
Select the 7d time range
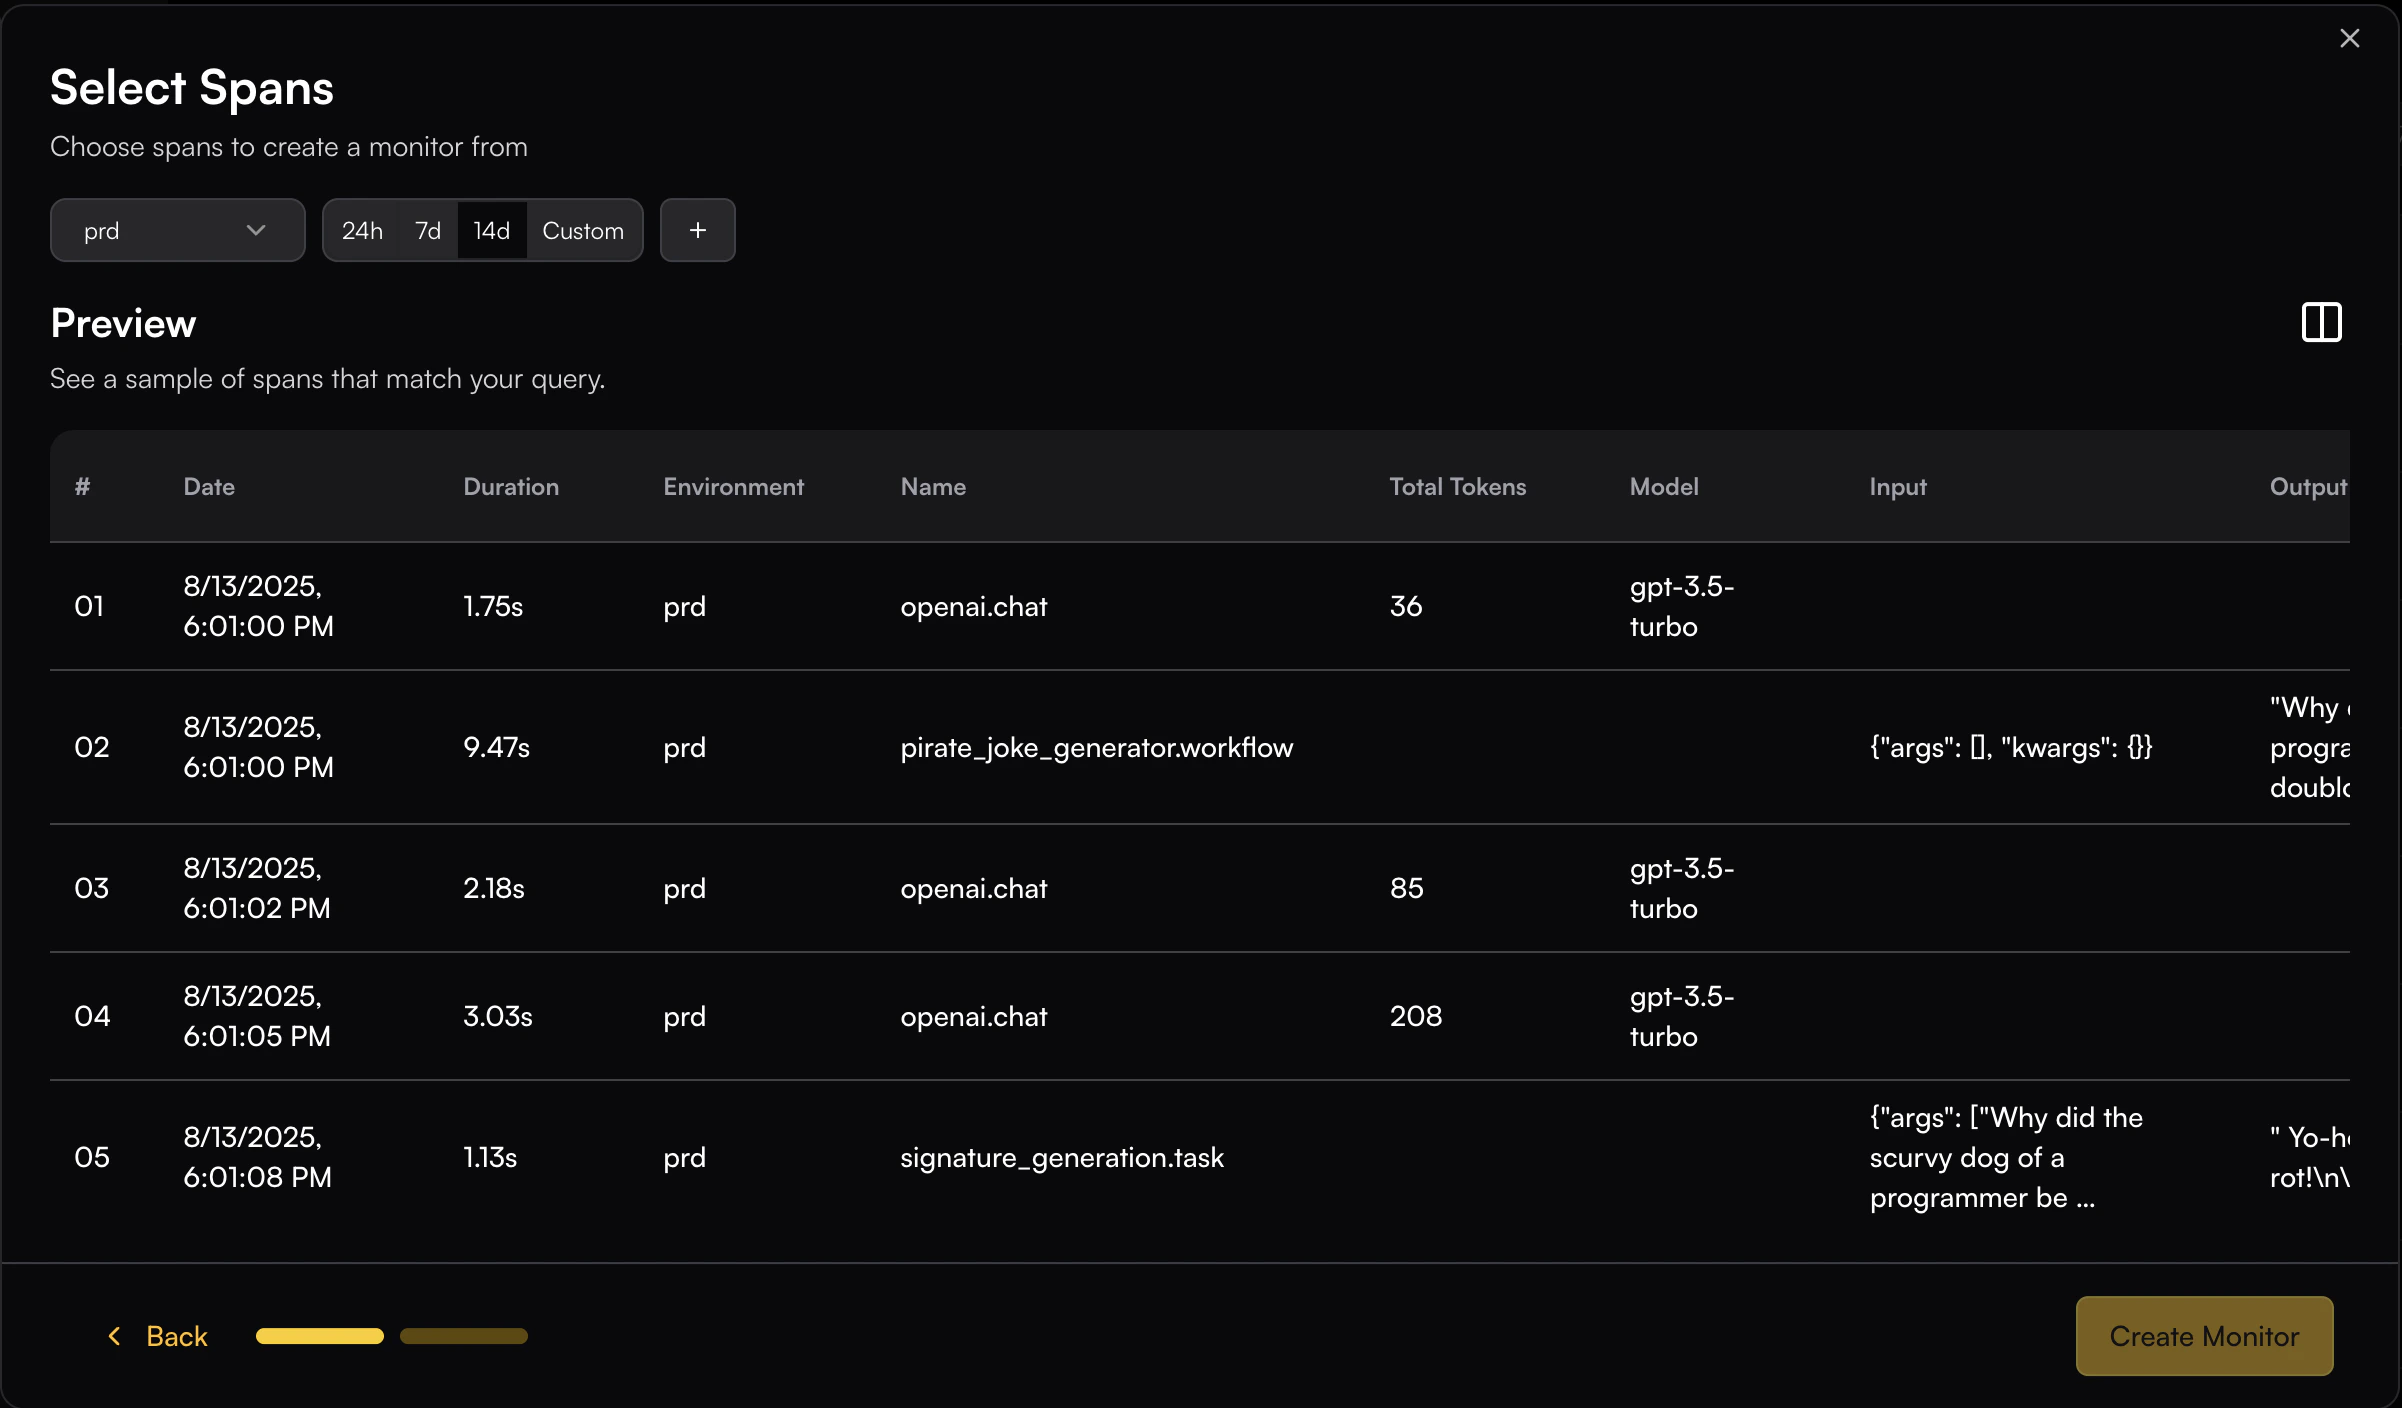(x=428, y=230)
